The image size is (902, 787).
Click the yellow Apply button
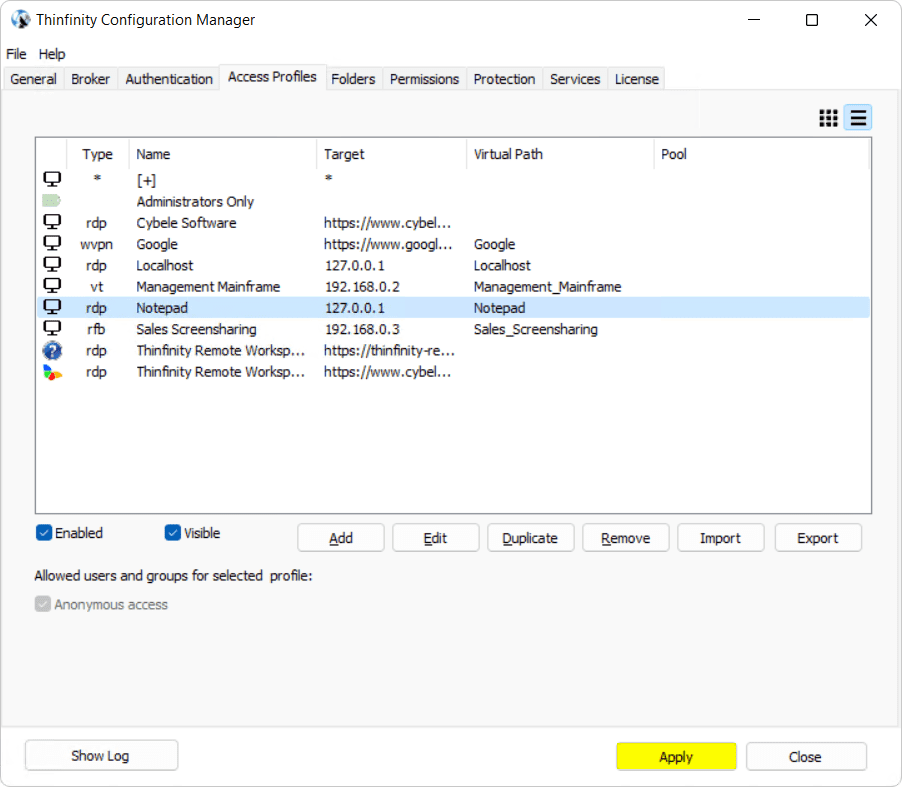(x=676, y=757)
